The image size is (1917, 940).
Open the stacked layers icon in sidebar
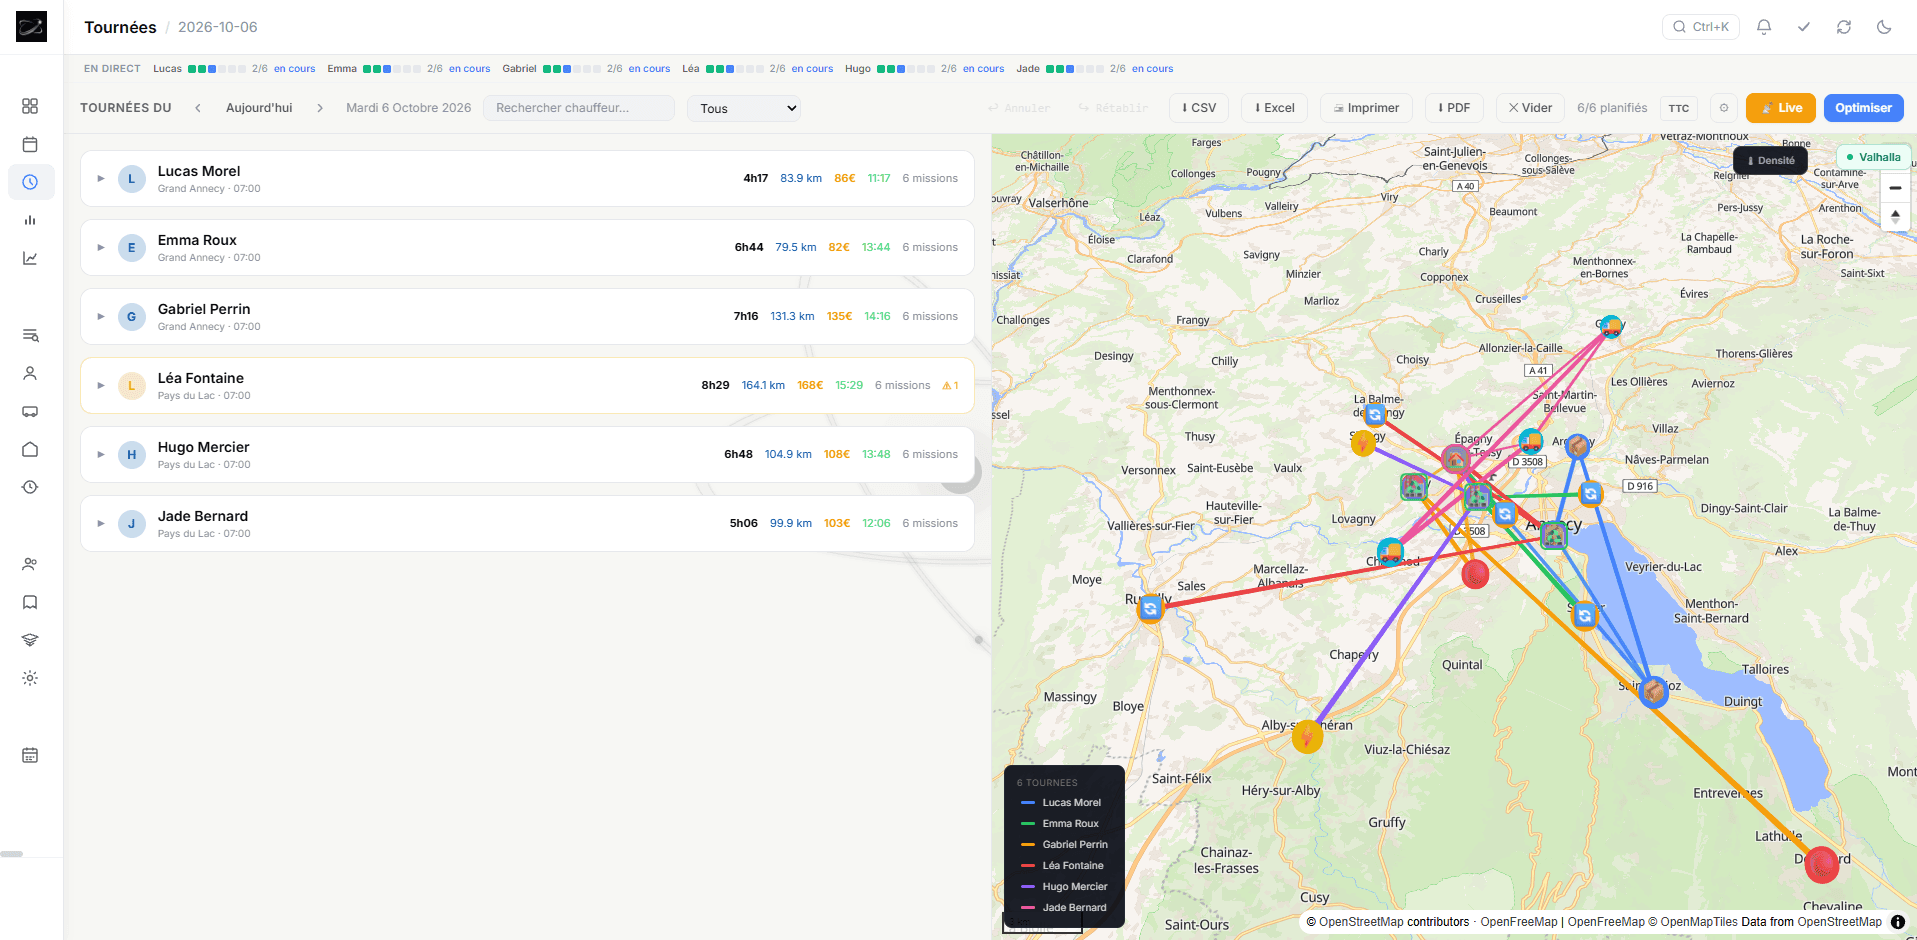click(x=30, y=640)
